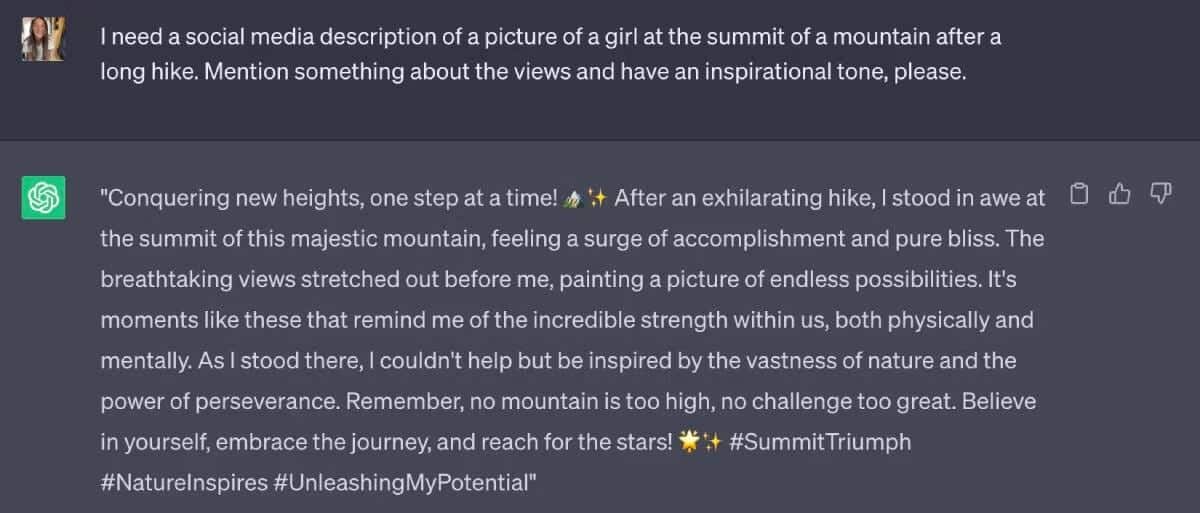Open the user profile photo avatar
The width and height of the screenshot is (1200, 513).
point(43,39)
